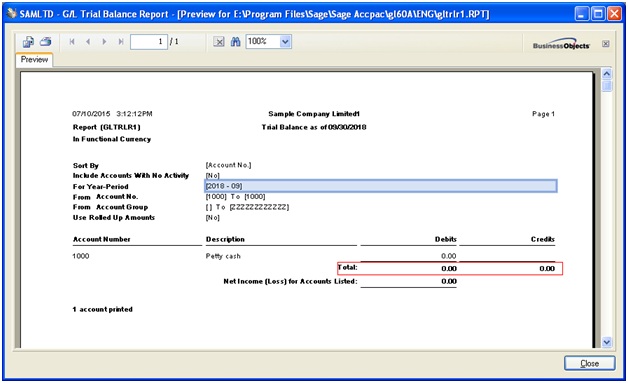
Task: Minimize the Trial Balance Report window
Action: coord(582,14)
